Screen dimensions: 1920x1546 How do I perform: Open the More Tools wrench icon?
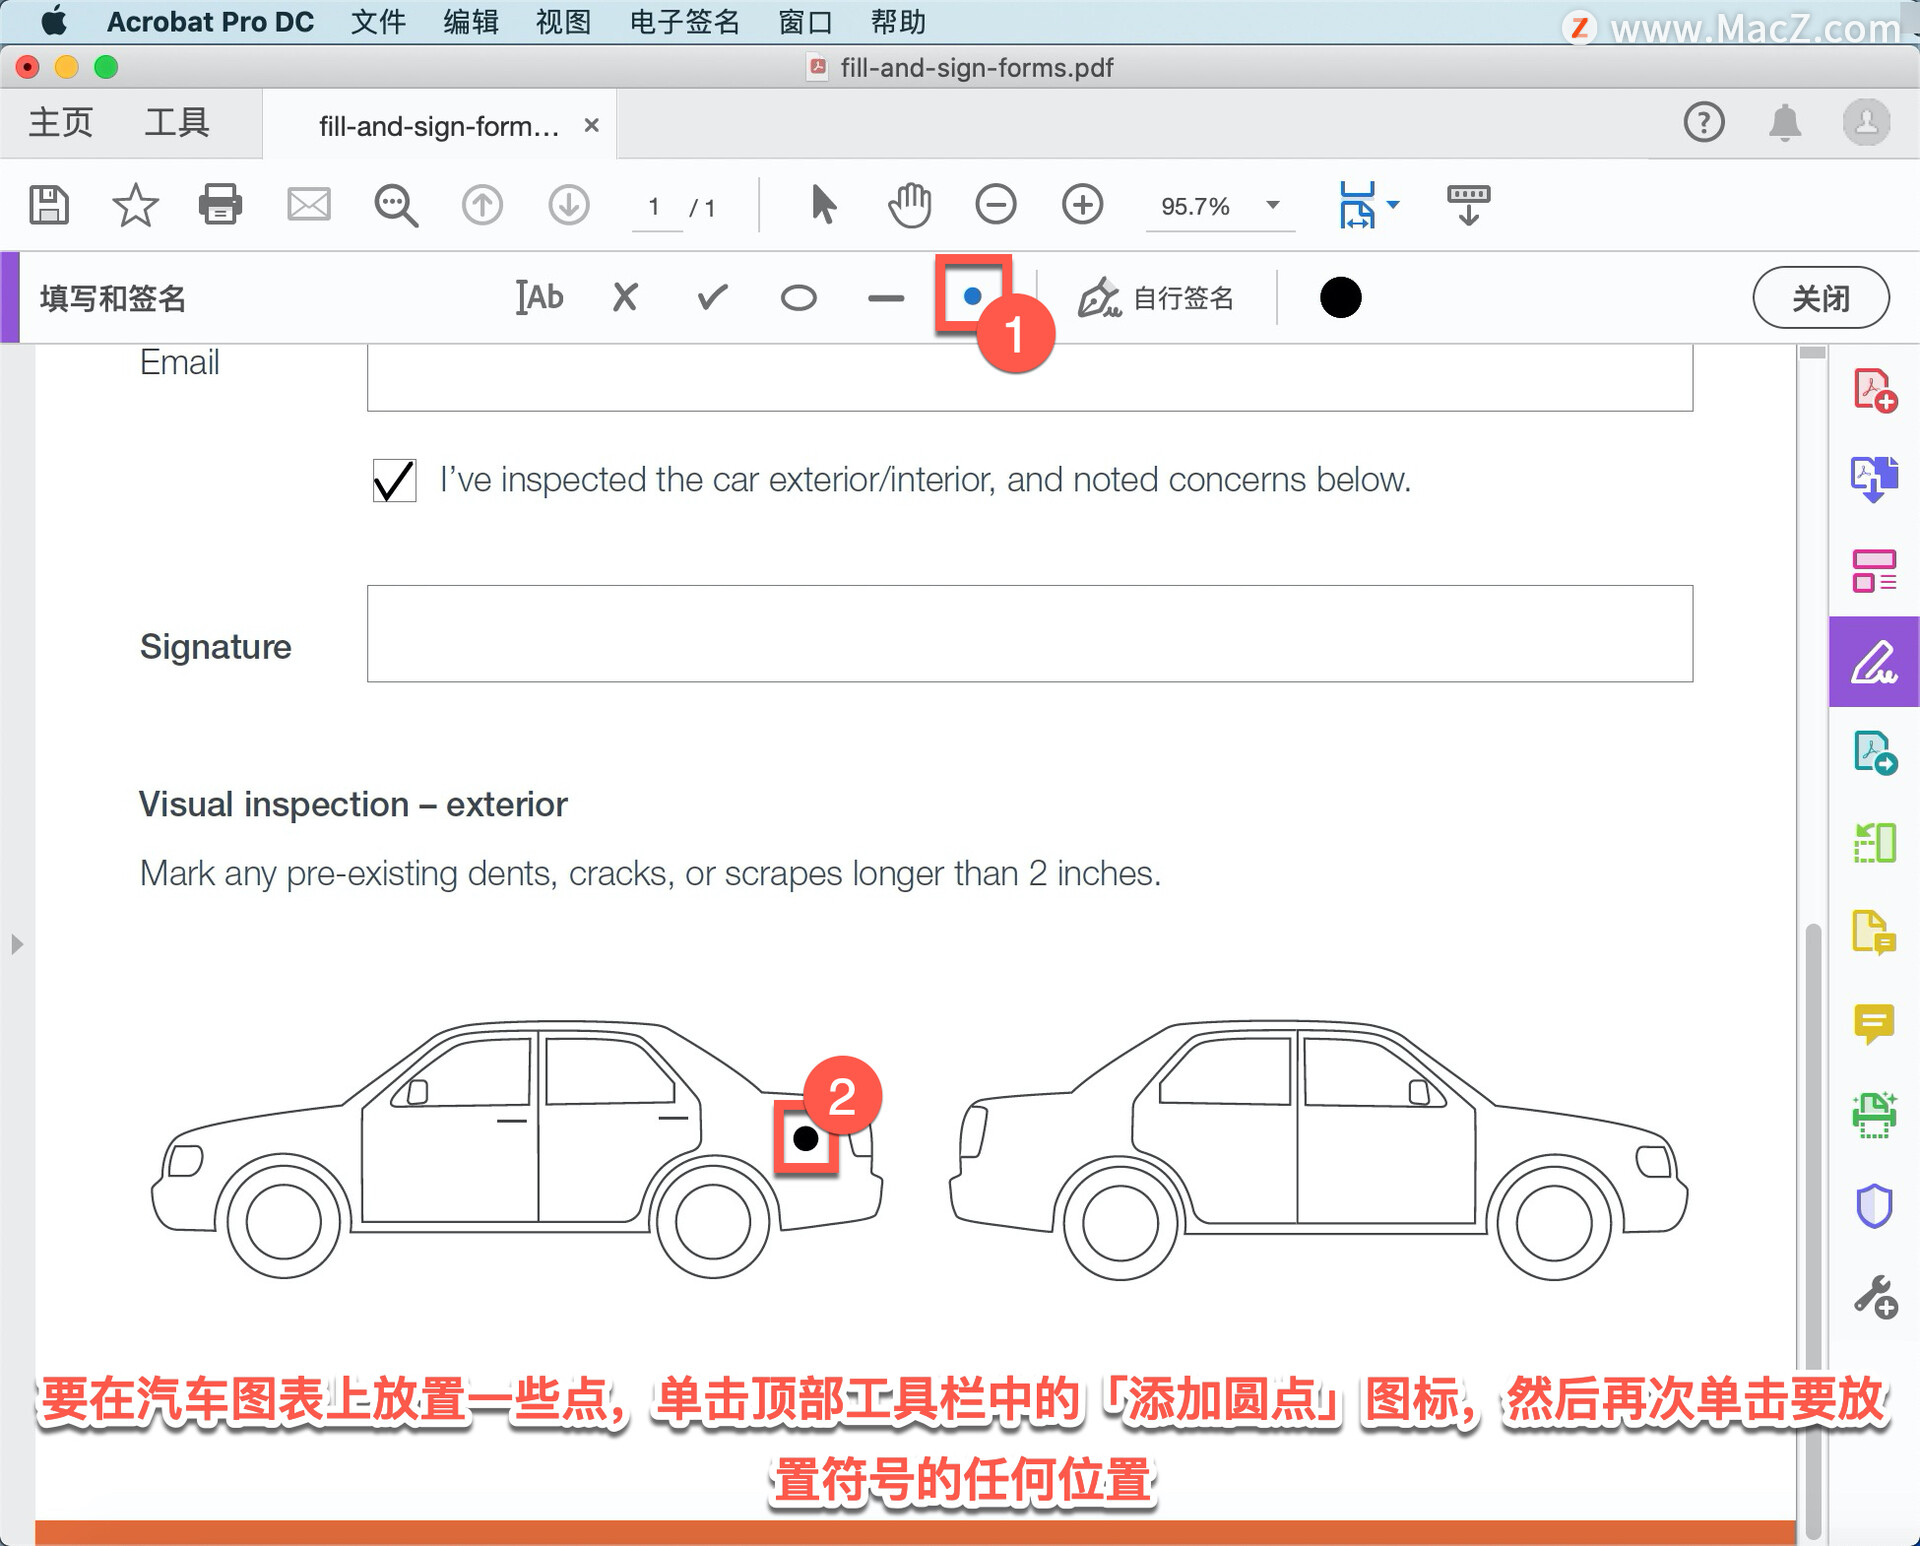pyautogui.click(x=1875, y=1297)
